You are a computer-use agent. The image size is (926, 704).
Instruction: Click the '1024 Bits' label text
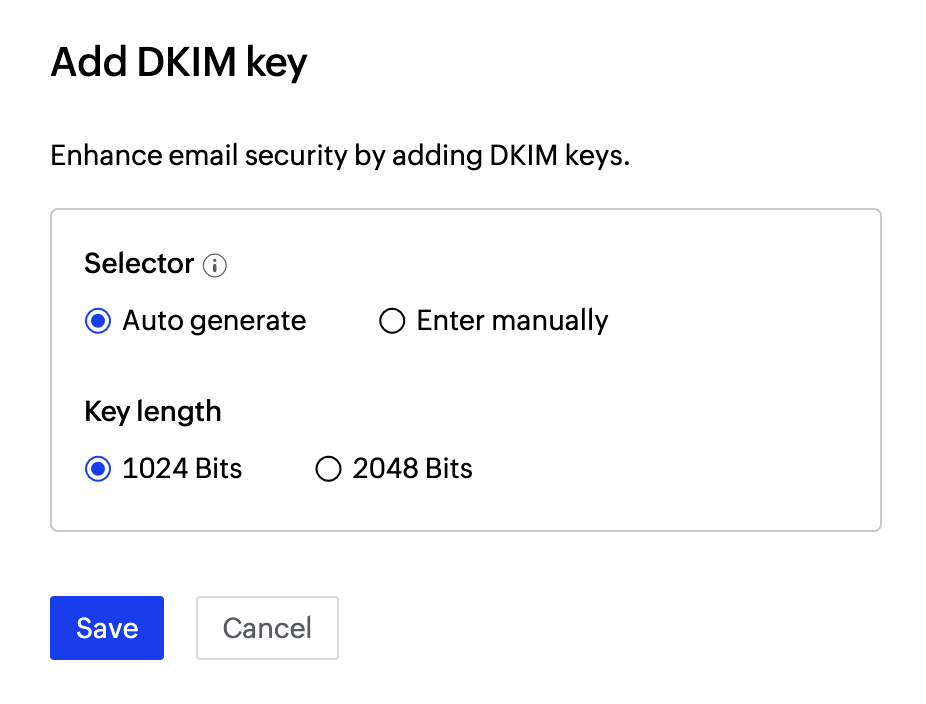pos(182,469)
